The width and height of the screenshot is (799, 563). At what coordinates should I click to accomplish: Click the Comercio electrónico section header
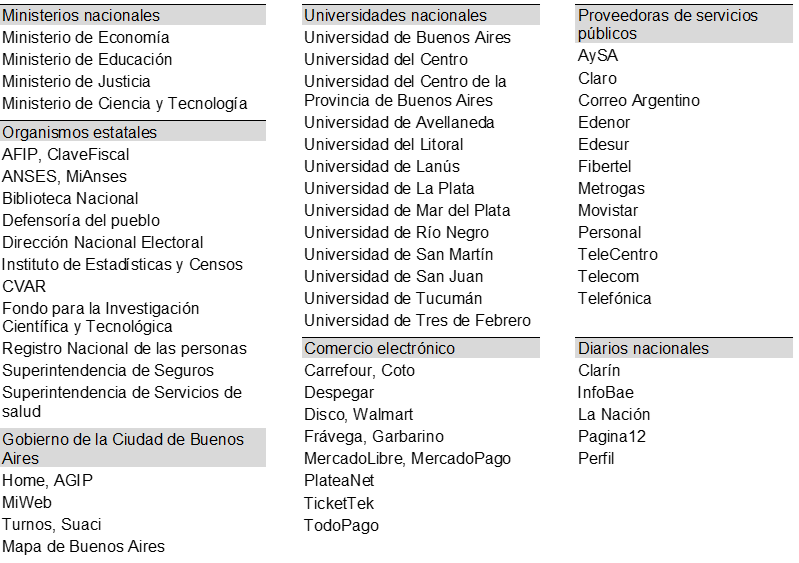[380, 349]
